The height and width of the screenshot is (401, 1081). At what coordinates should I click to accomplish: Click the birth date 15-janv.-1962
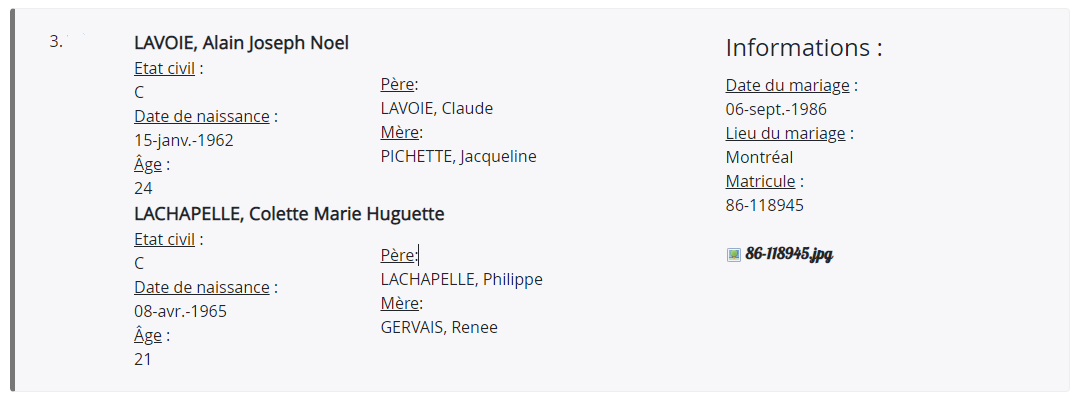(183, 141)
